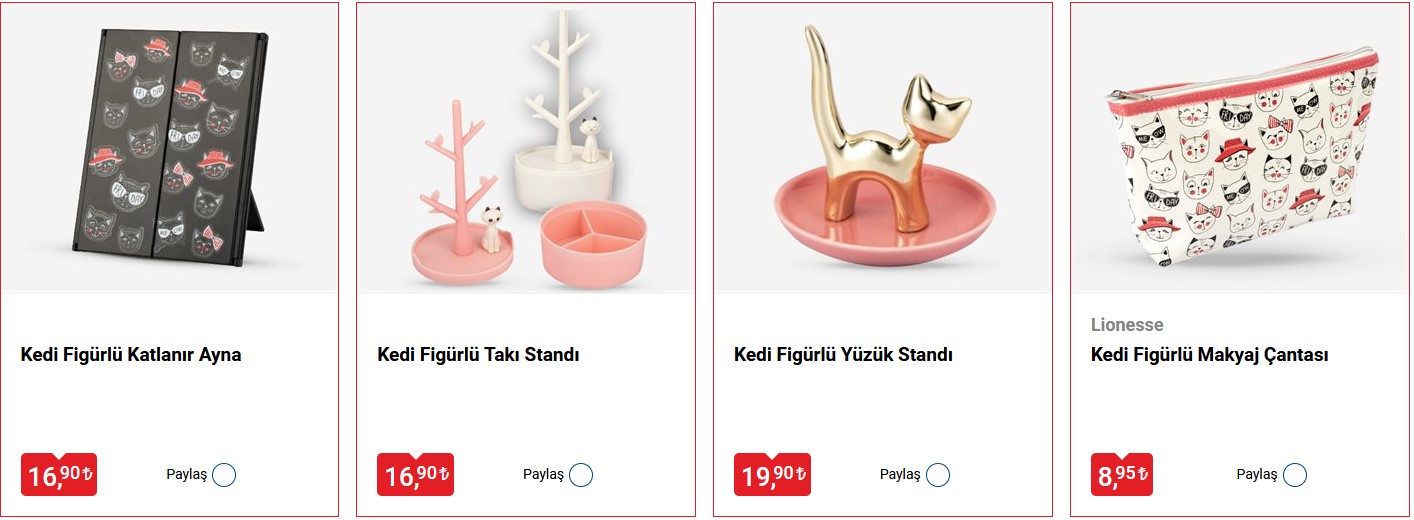Open the Kedi Figürlü Takı Standı title
This screenshot has height=520, width=1414.
(x=478, y=355)
